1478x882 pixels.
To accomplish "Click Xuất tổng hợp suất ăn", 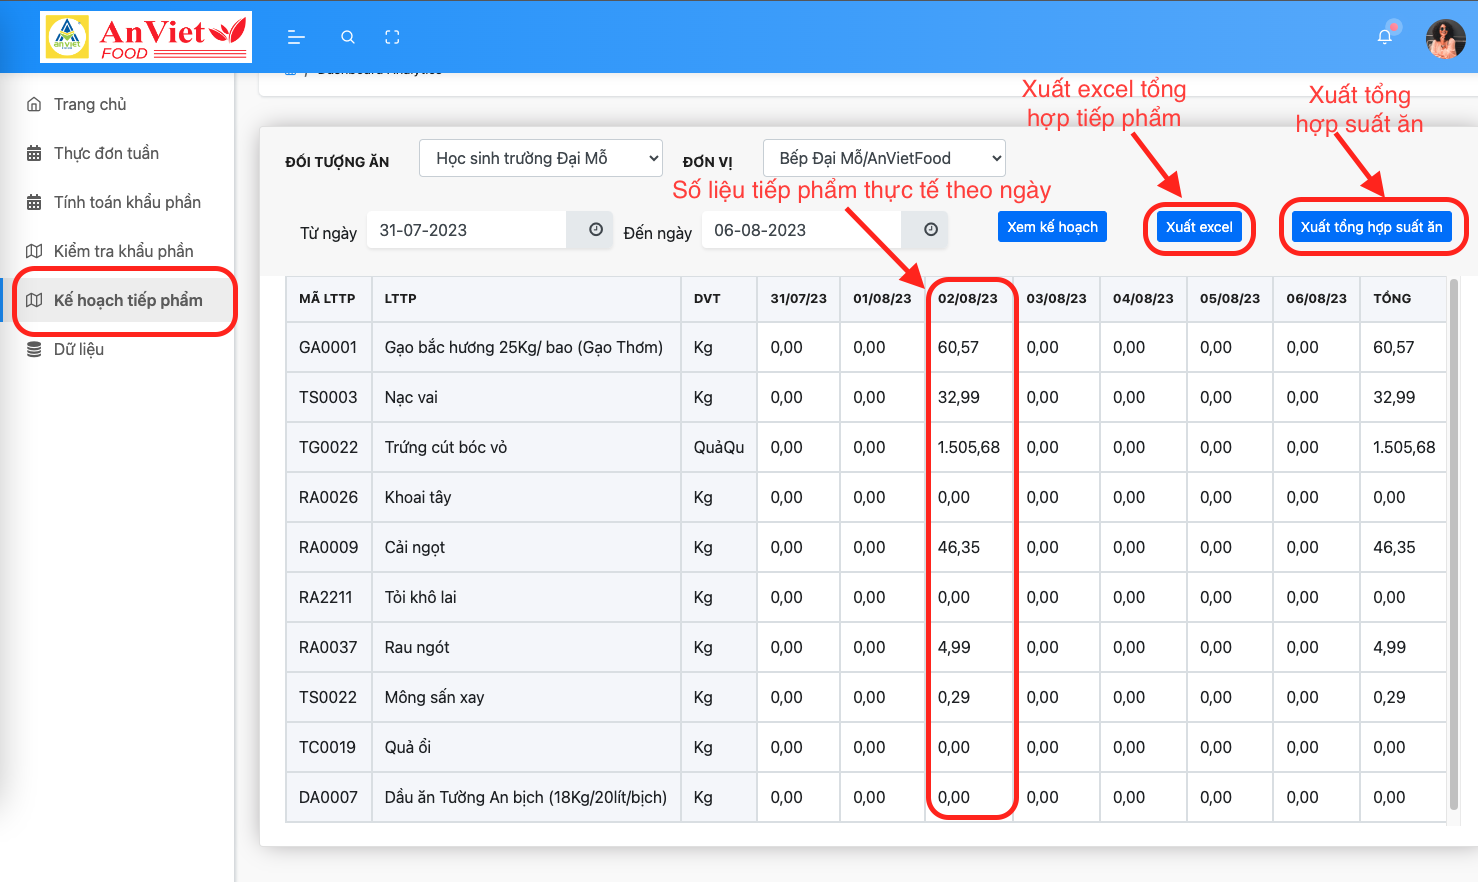I will coord(1373,226).
